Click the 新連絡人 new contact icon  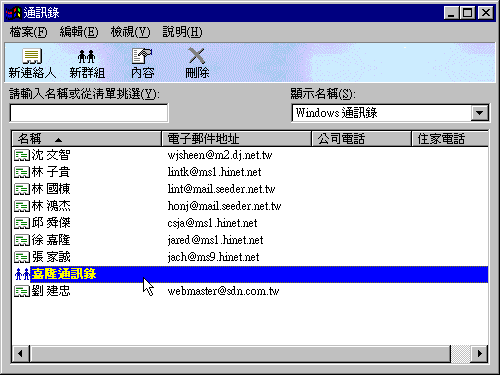32,56
